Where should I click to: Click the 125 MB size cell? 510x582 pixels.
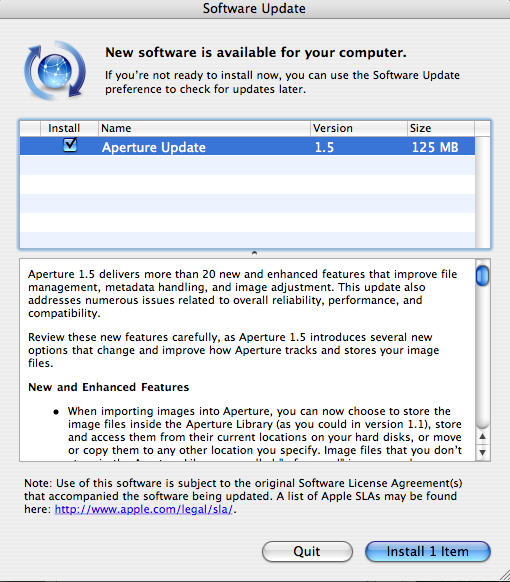[435, 147]
